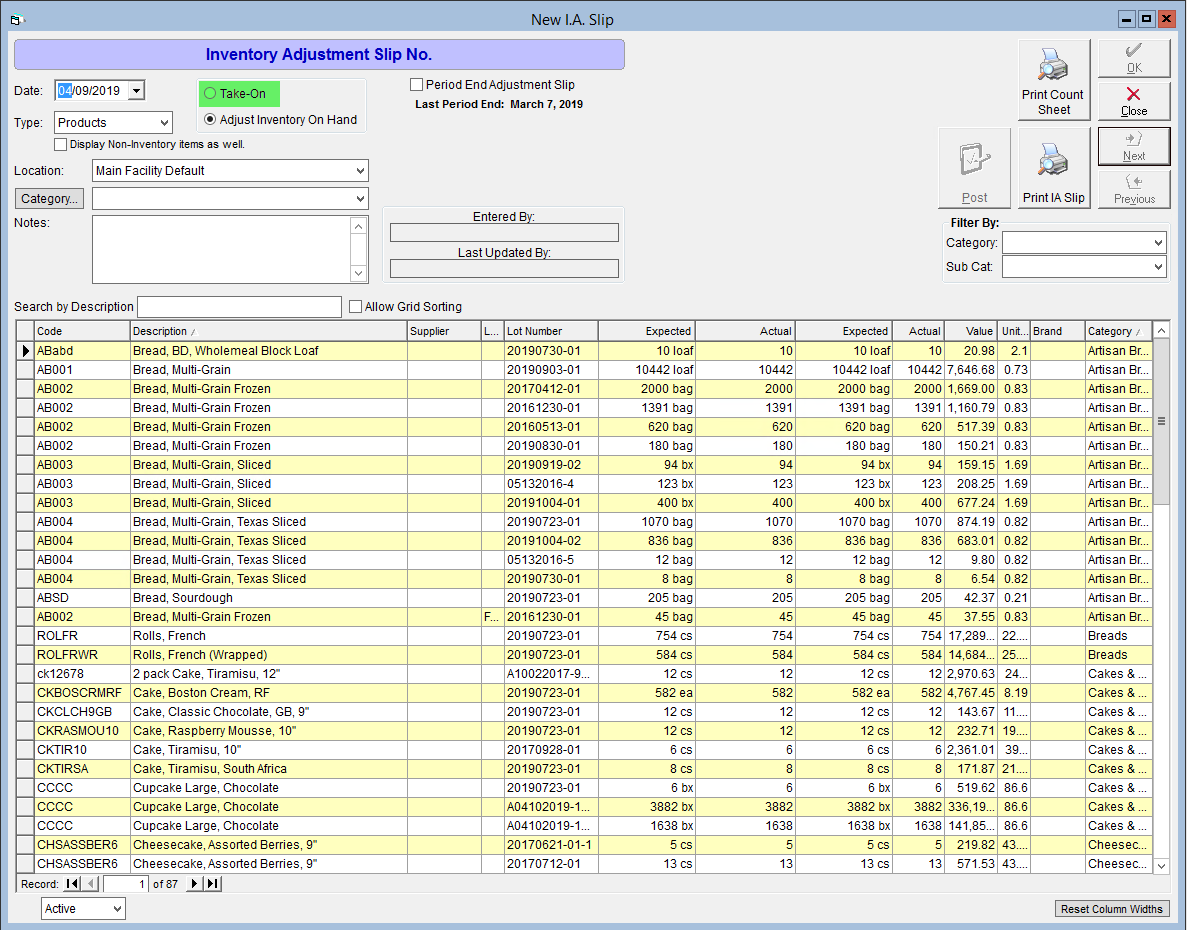Expand the Location dropdown
1187x930 pixels.
click(360, 171)
